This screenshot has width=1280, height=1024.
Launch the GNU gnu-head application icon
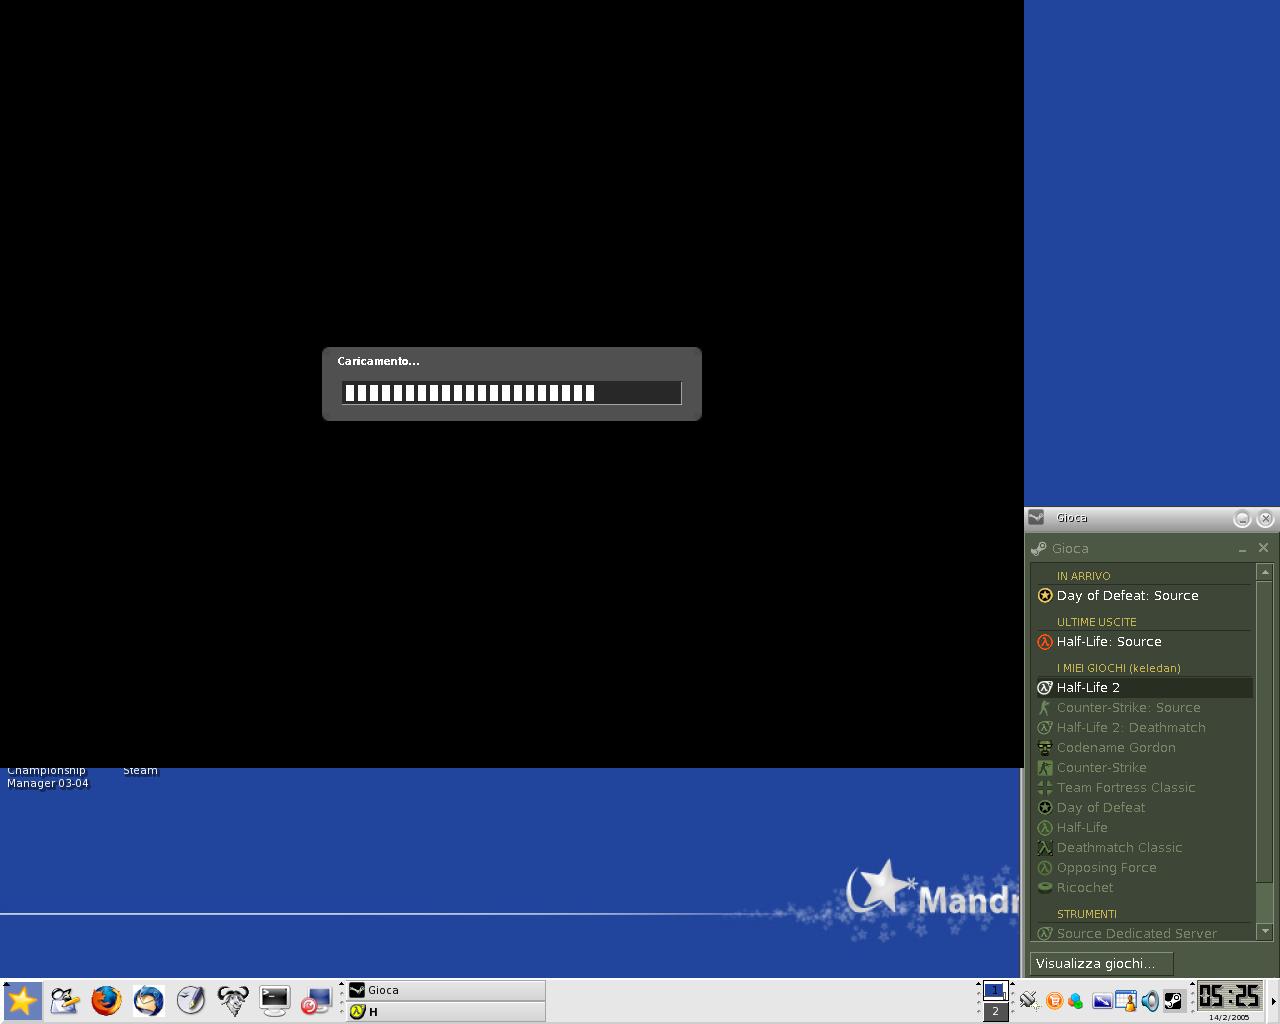click(232, 1000)
